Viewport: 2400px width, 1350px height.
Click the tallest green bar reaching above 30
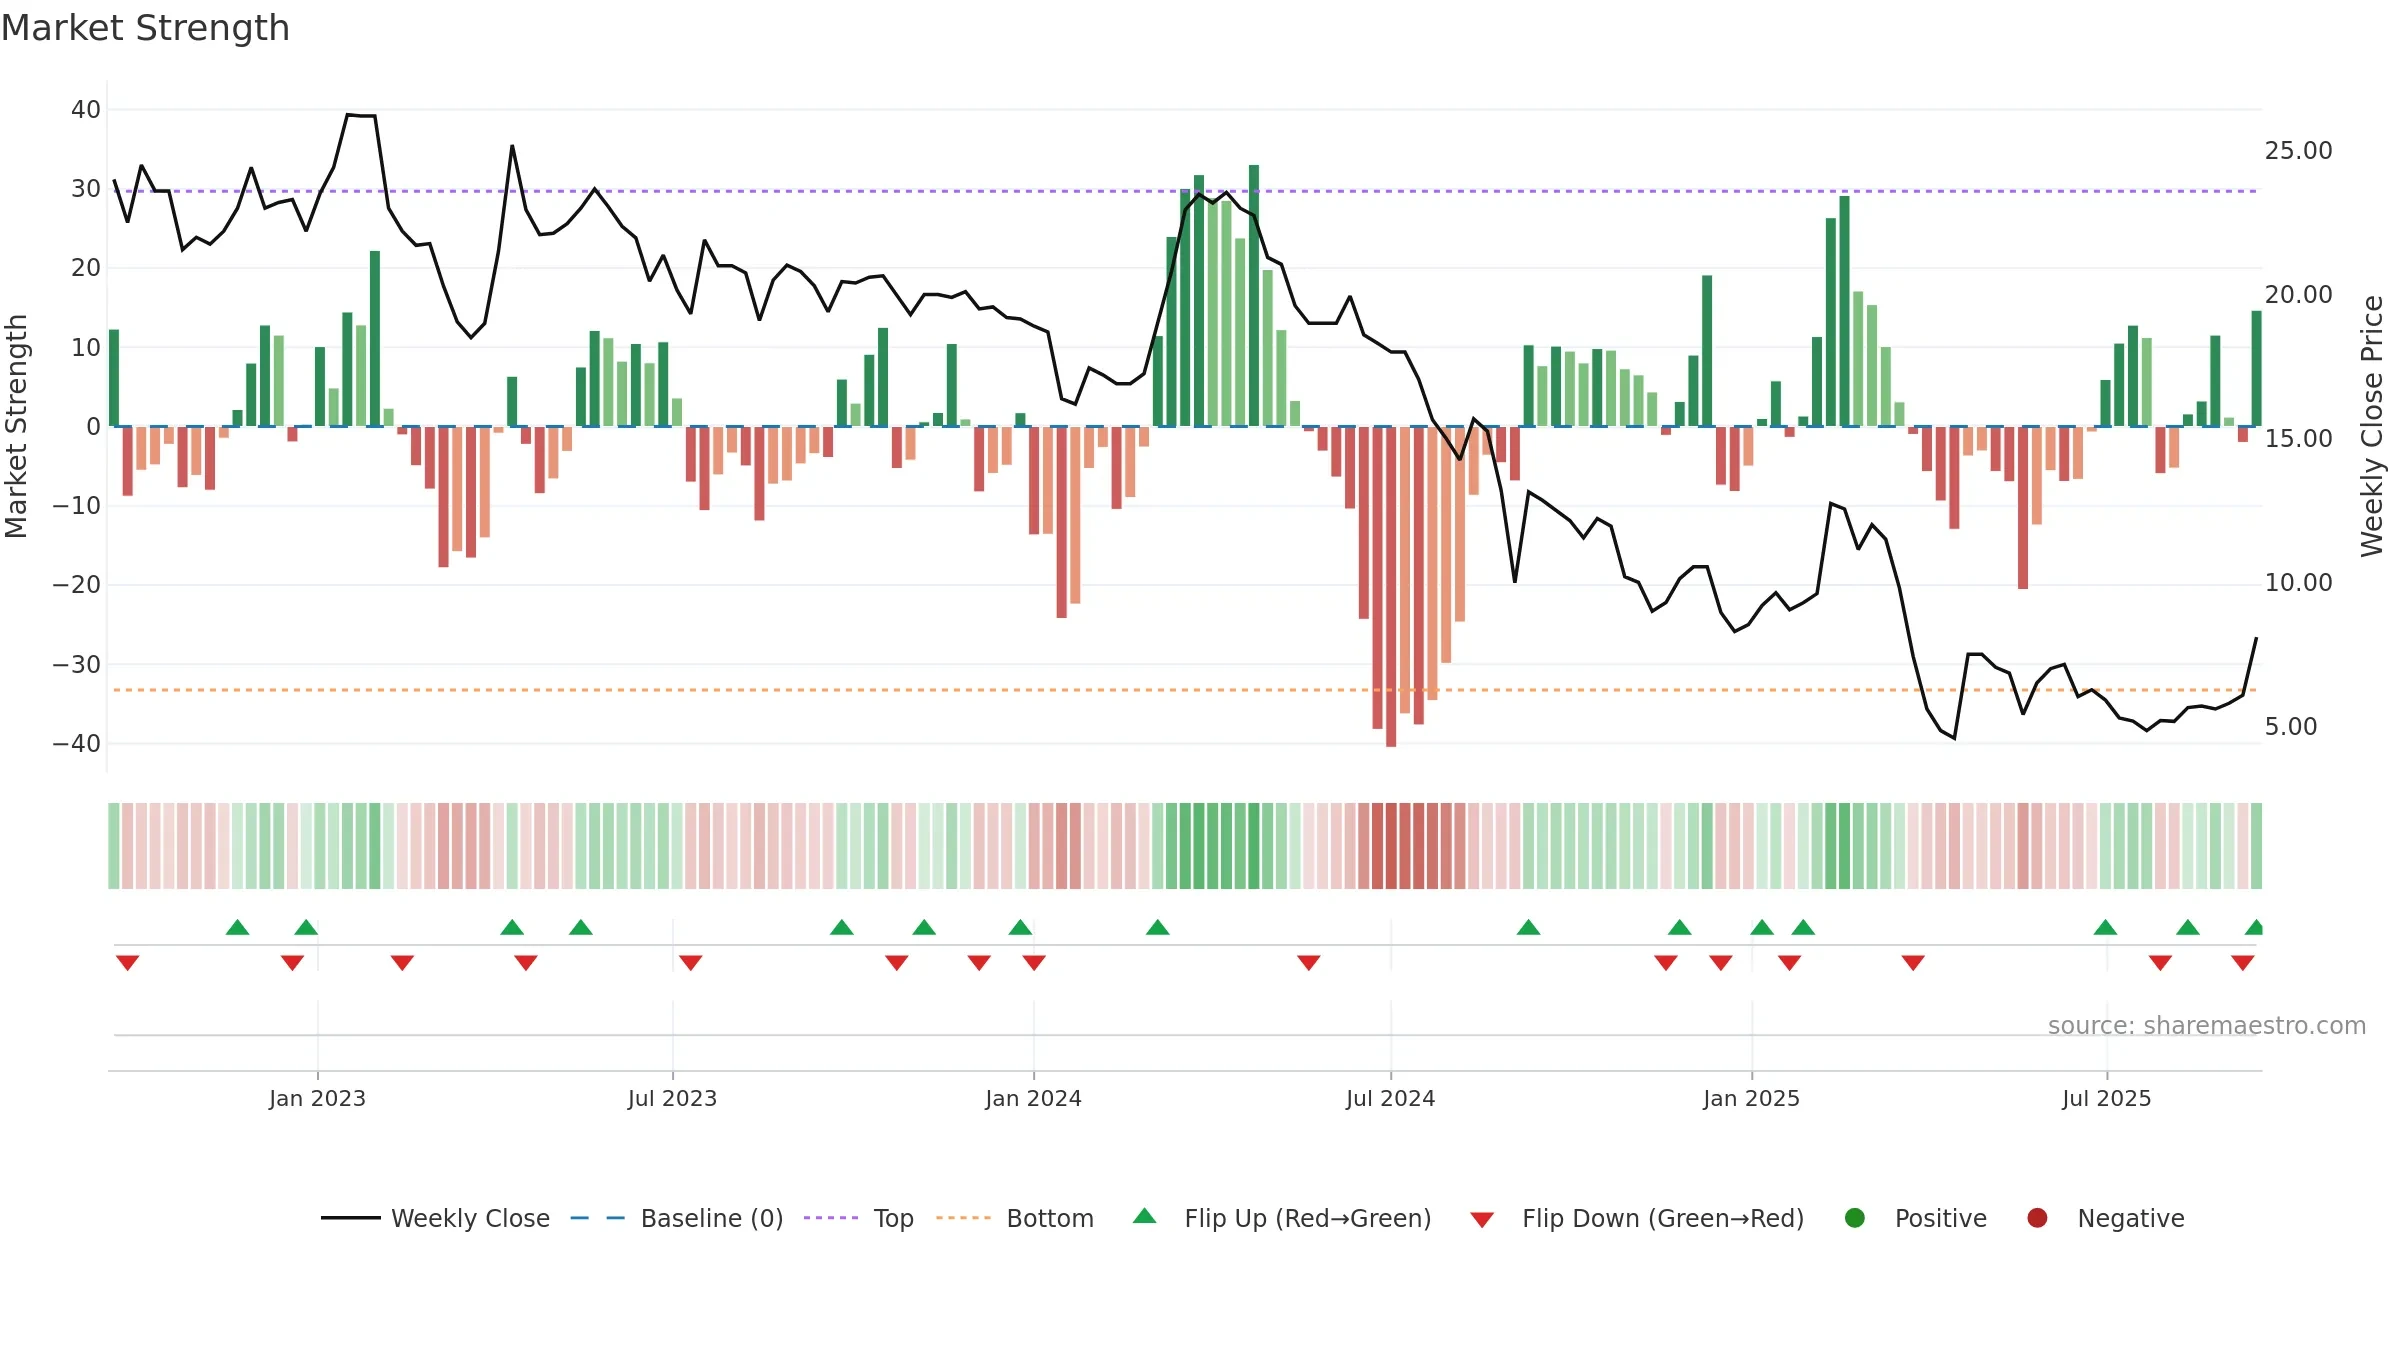coord(1254,296)
